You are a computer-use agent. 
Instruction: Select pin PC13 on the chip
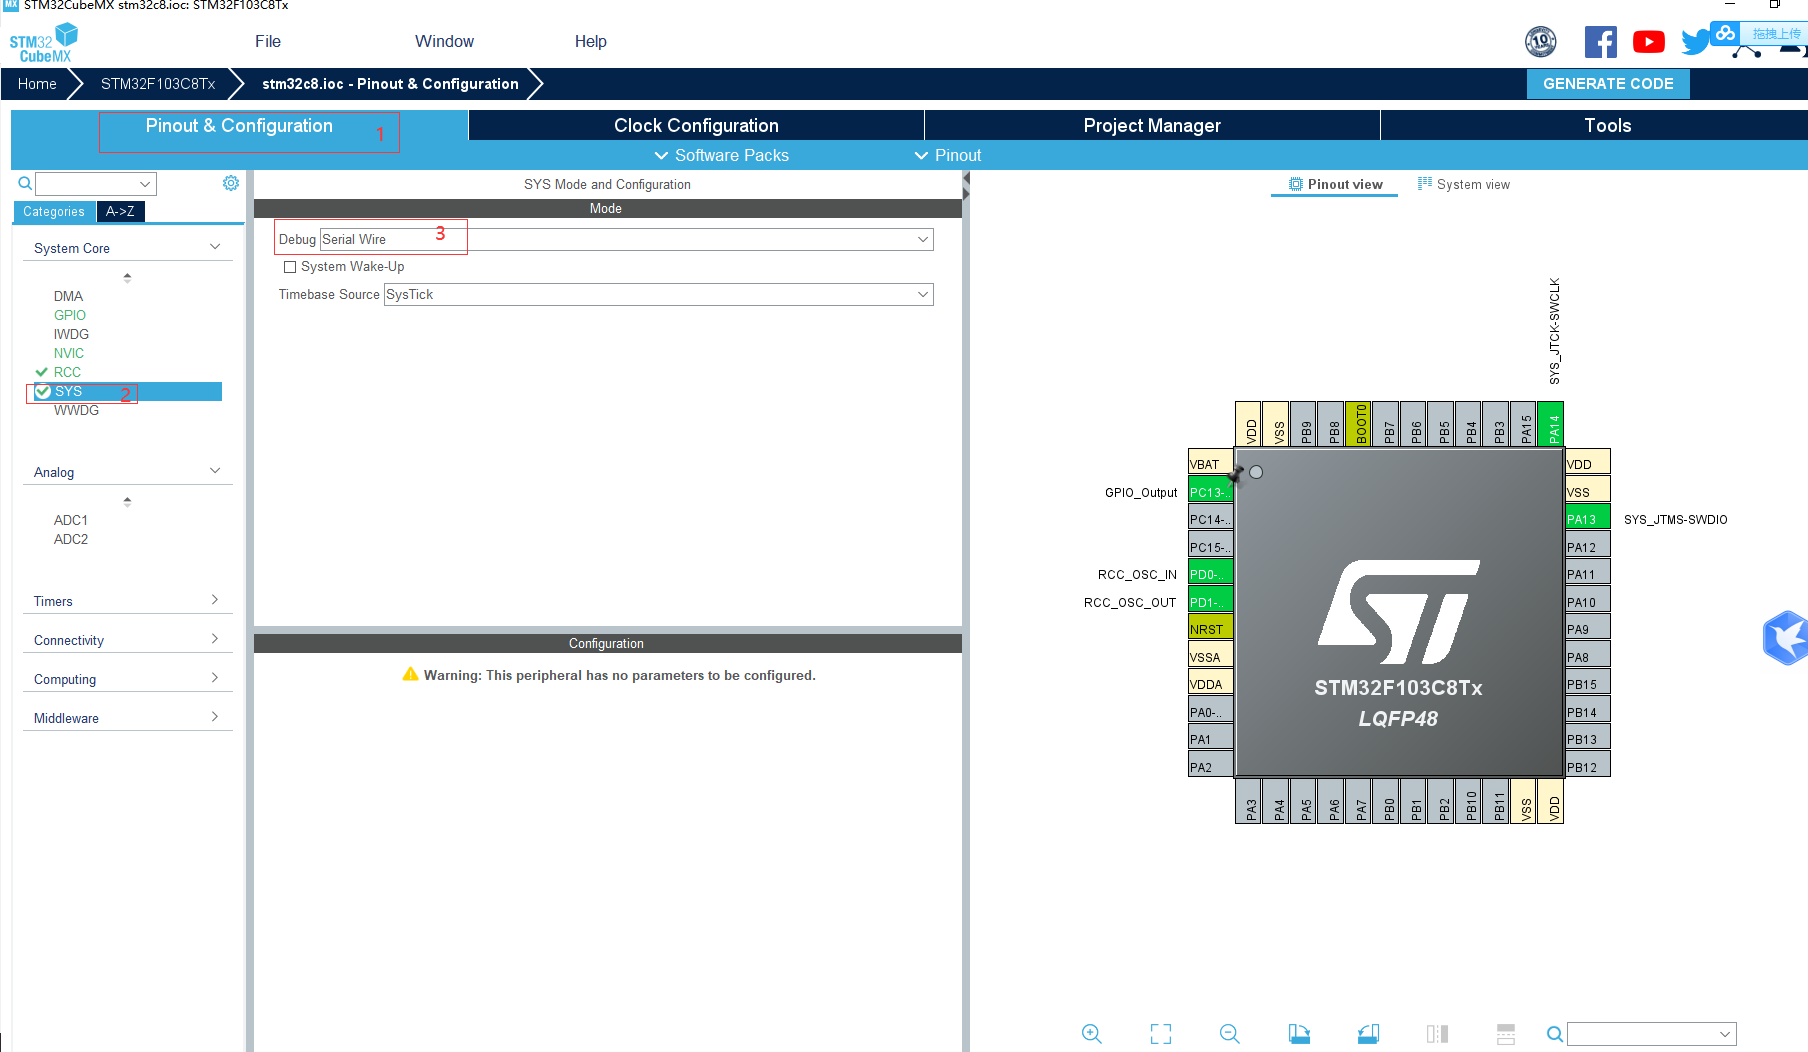click(x=1210, y=492)
